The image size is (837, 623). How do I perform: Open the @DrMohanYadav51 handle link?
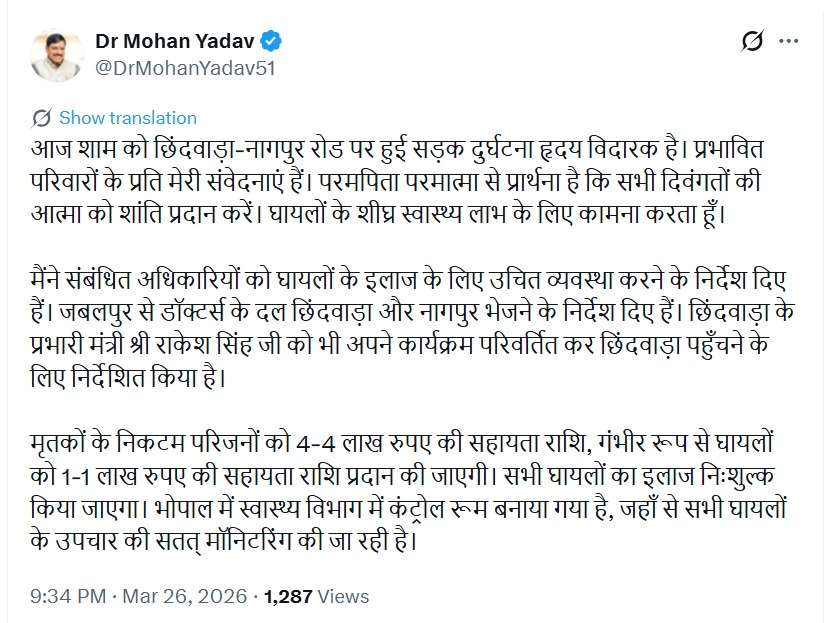tap(185, 68)
